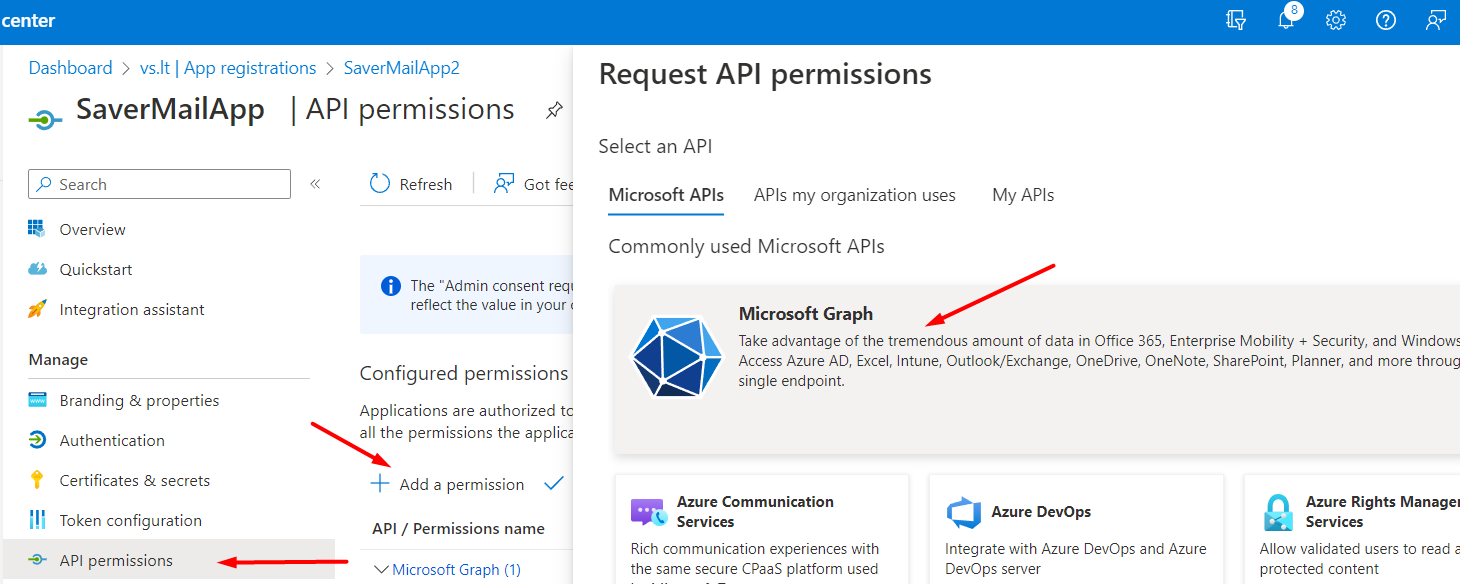Click the Refresh button
This screenshot has width=1460, height=584.
click(x=411, y=184)
